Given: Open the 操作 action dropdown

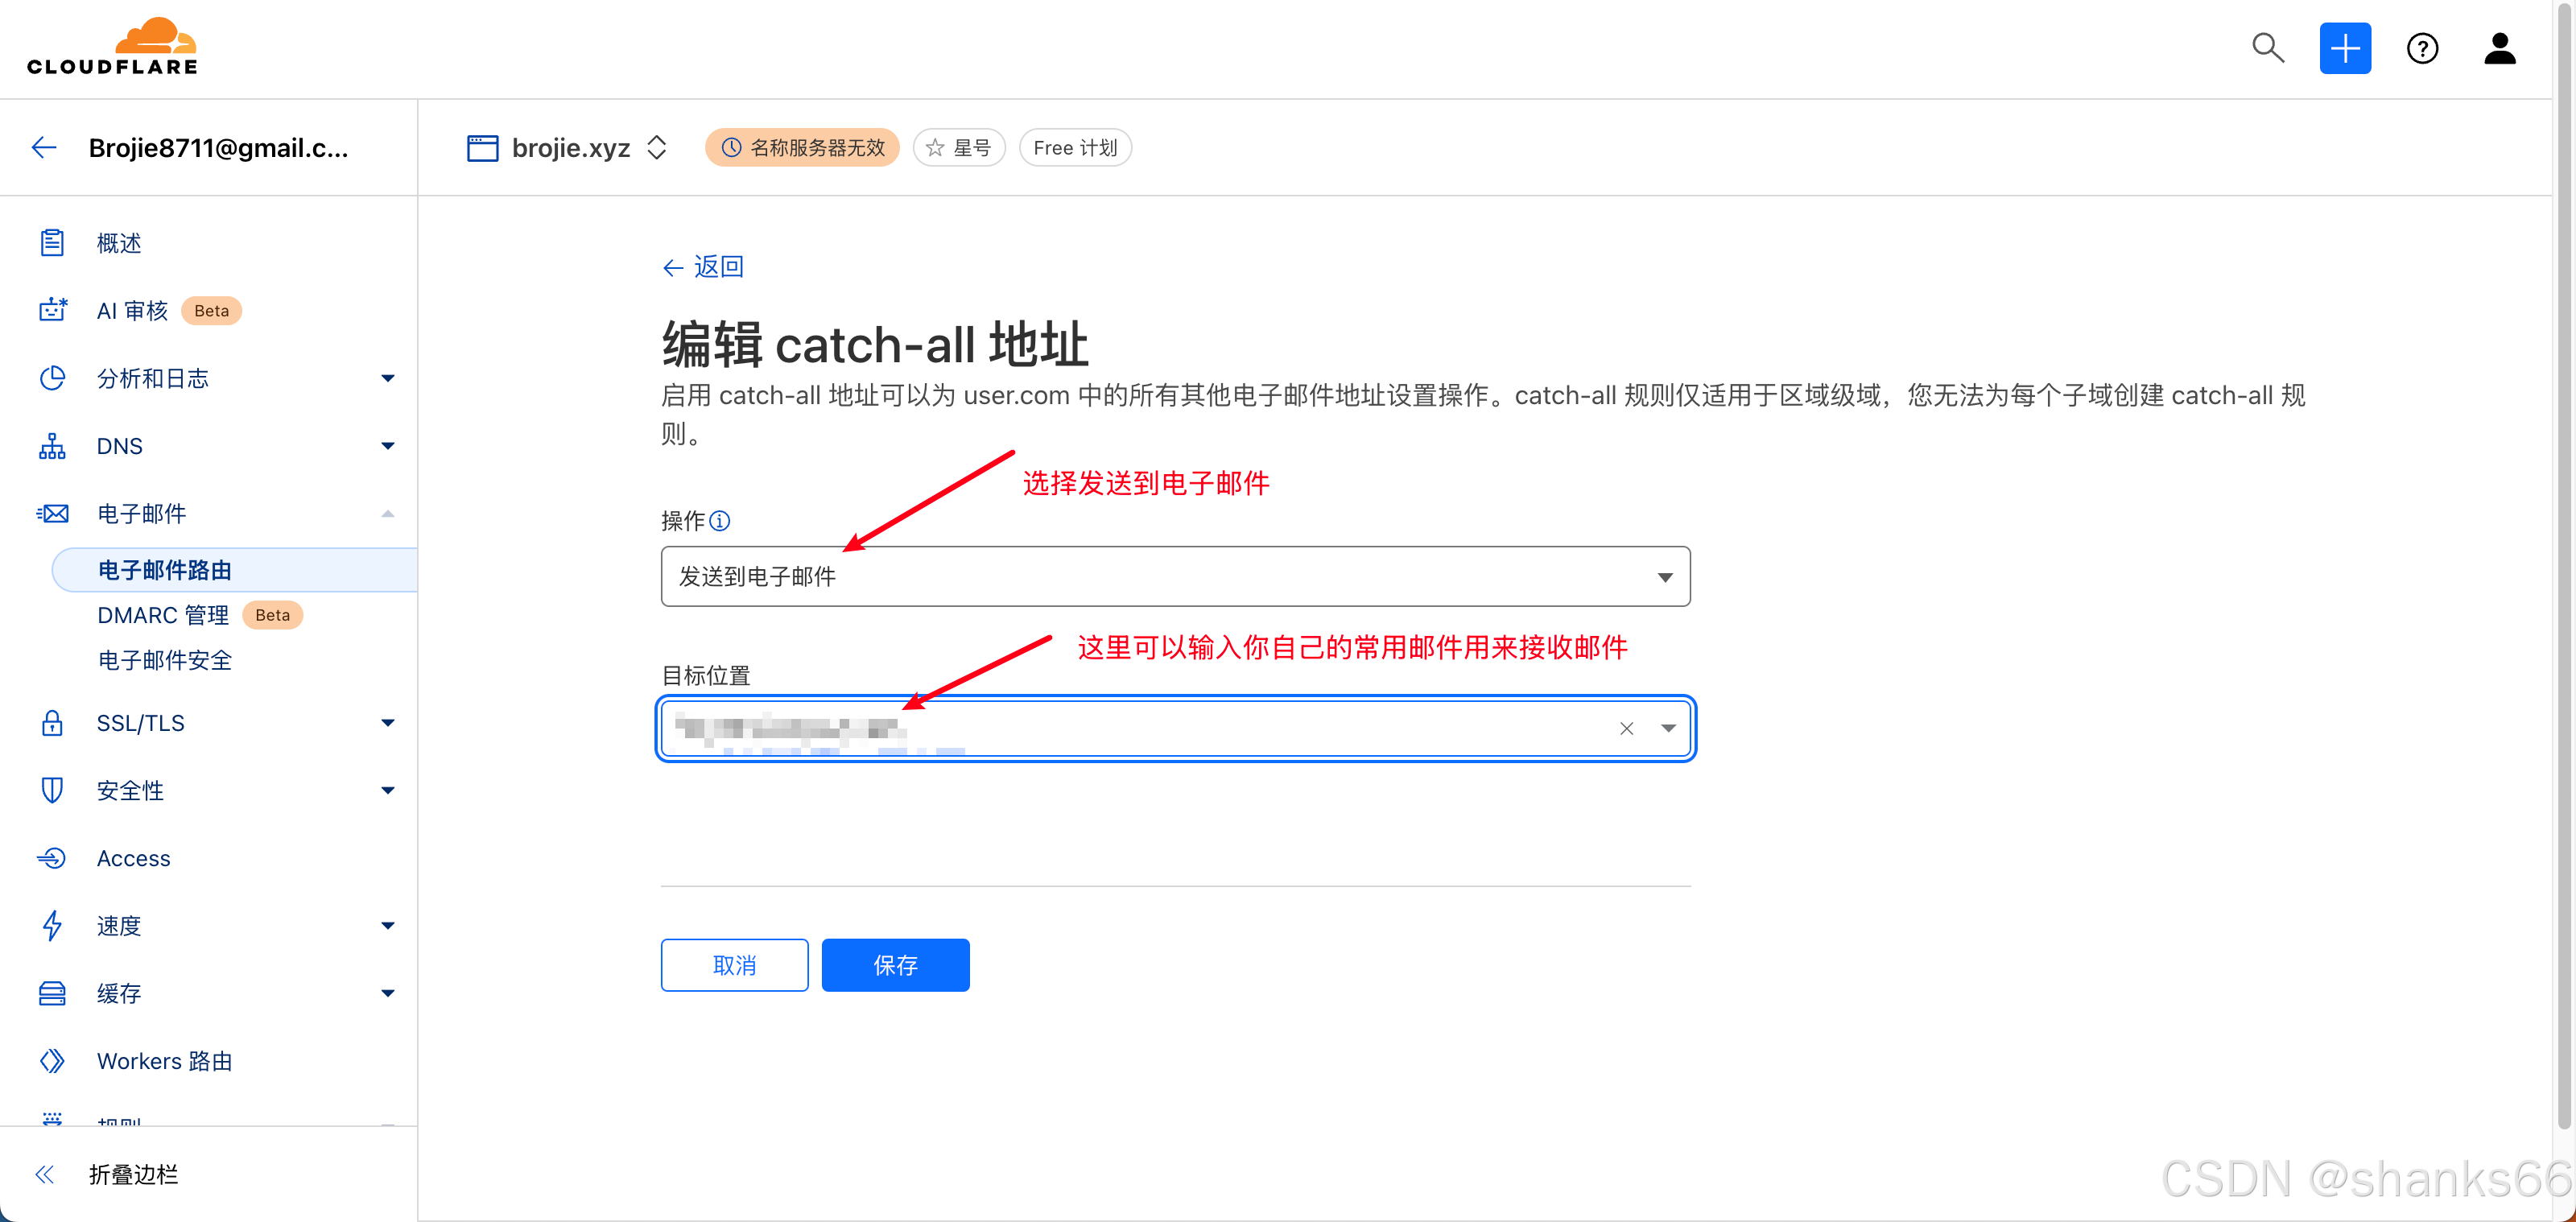Looking at the screenshot, I should click(x=1174, y=577).
